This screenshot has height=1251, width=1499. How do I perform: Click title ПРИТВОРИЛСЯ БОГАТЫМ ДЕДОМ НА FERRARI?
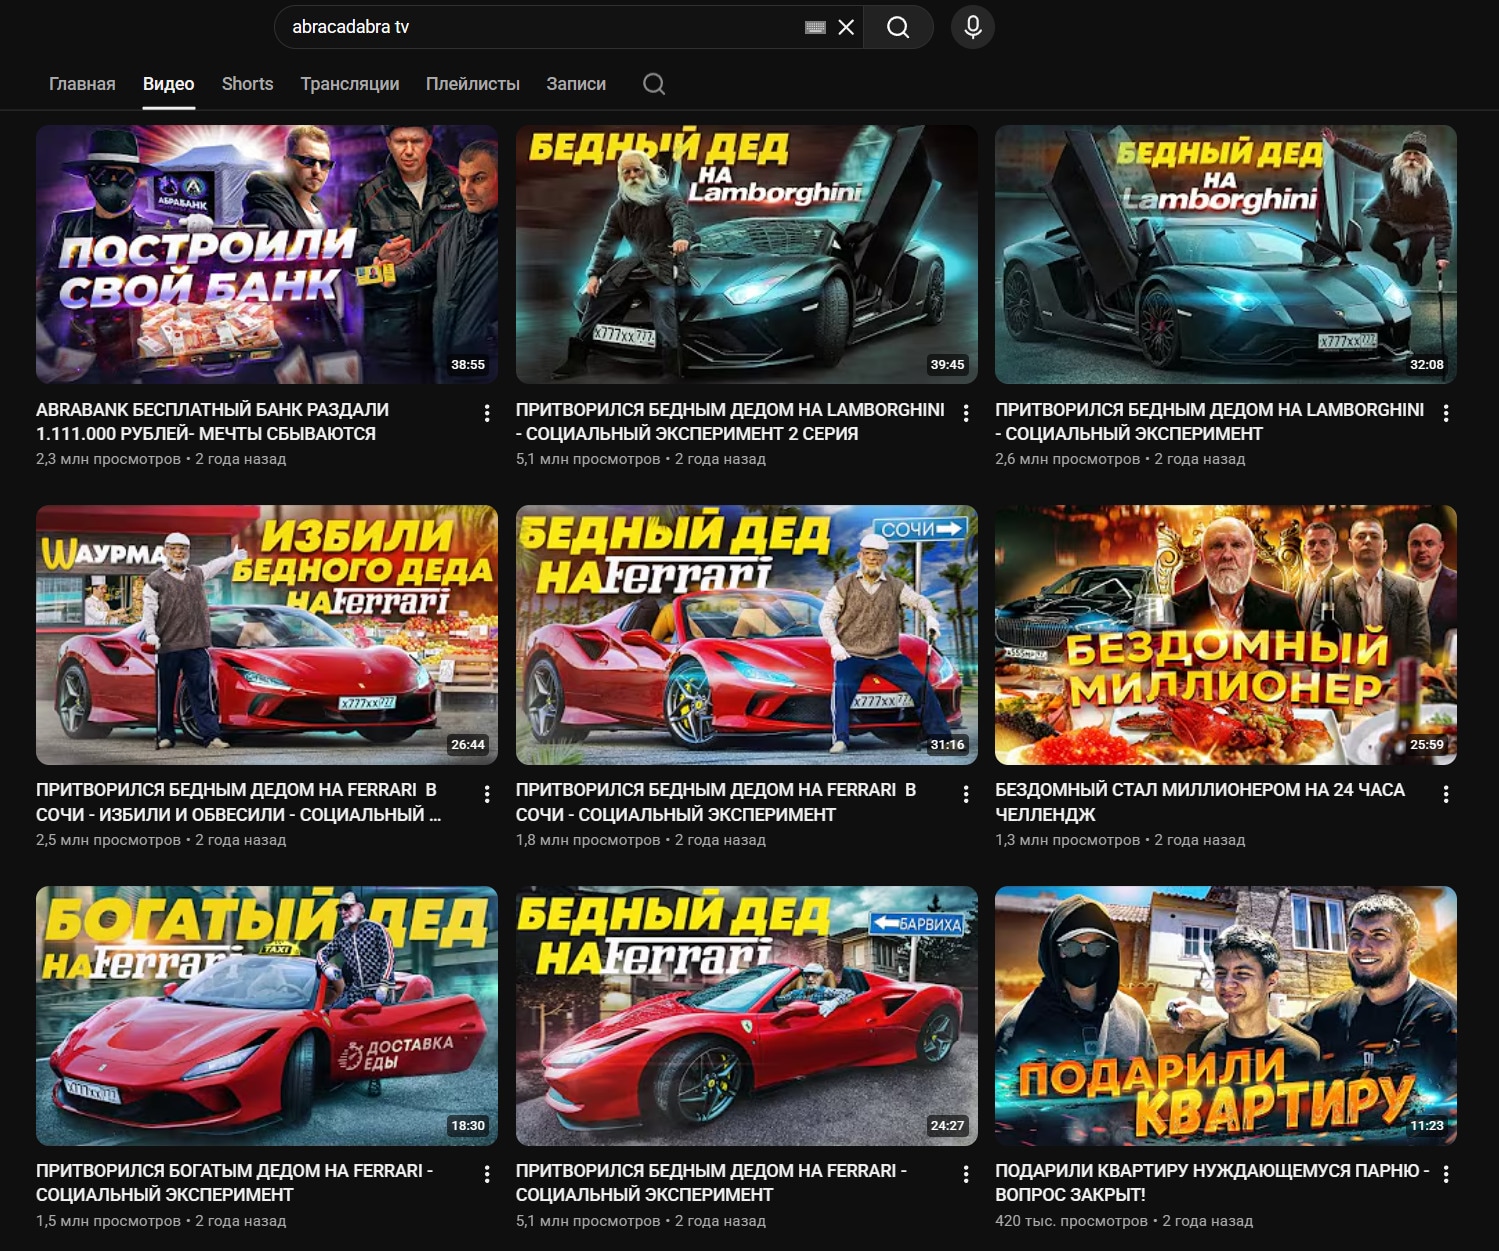coord(234,1182)
